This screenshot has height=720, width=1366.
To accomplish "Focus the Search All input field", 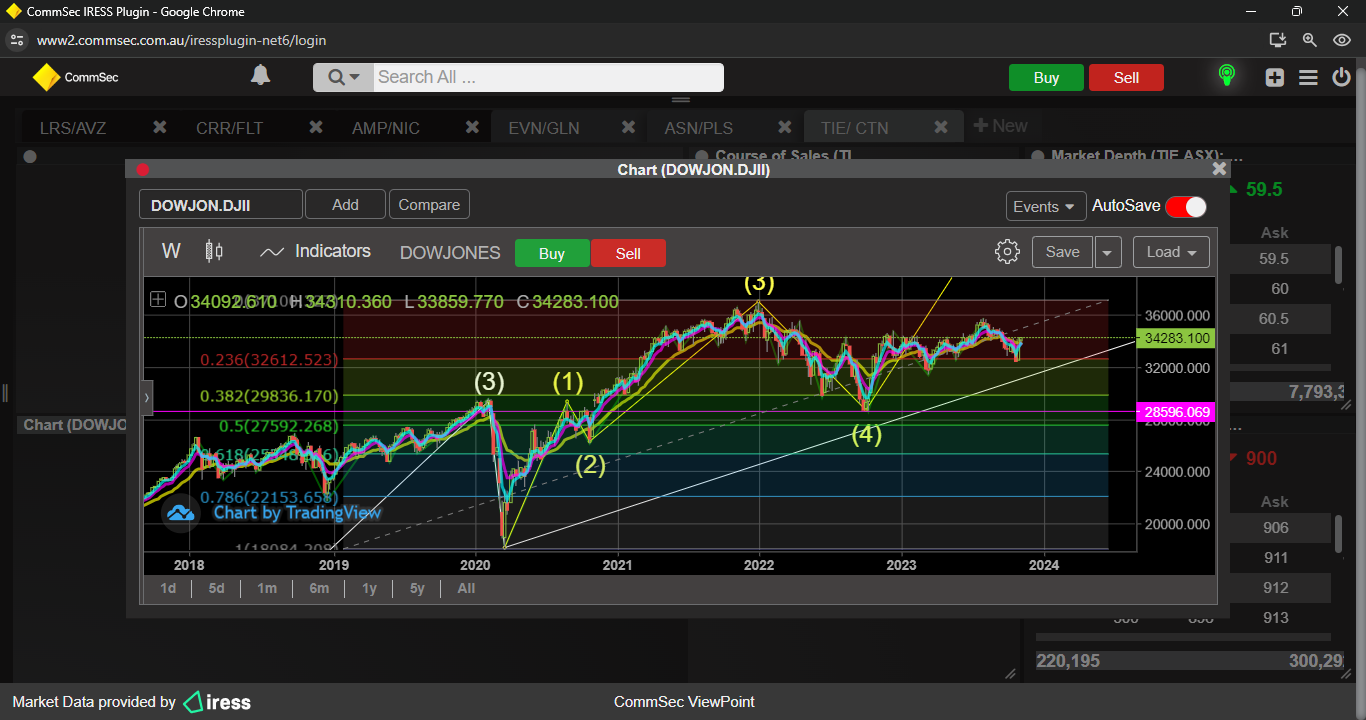I will [548, 77].
